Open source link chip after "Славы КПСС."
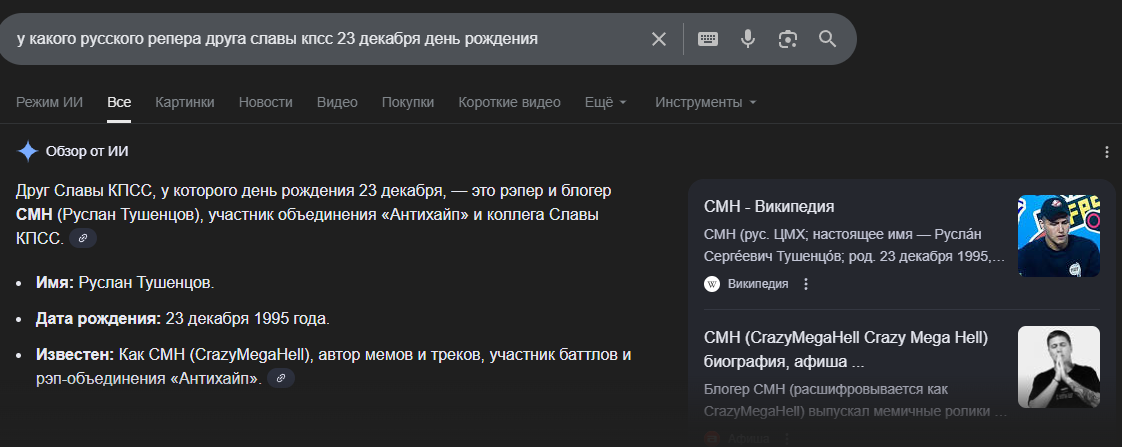This screenshot has height=447, width=1122. tap(83, 238)
